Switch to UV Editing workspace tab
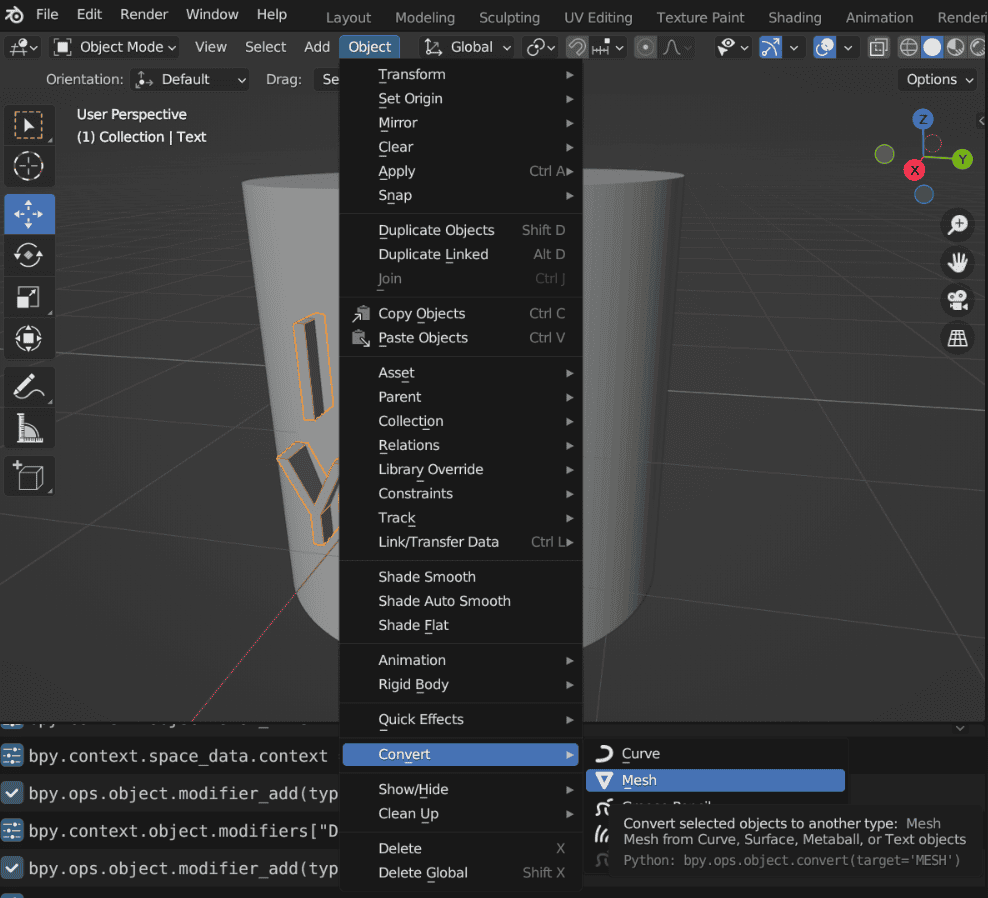This screenshot has height=898, width=988. coord(598,18)
